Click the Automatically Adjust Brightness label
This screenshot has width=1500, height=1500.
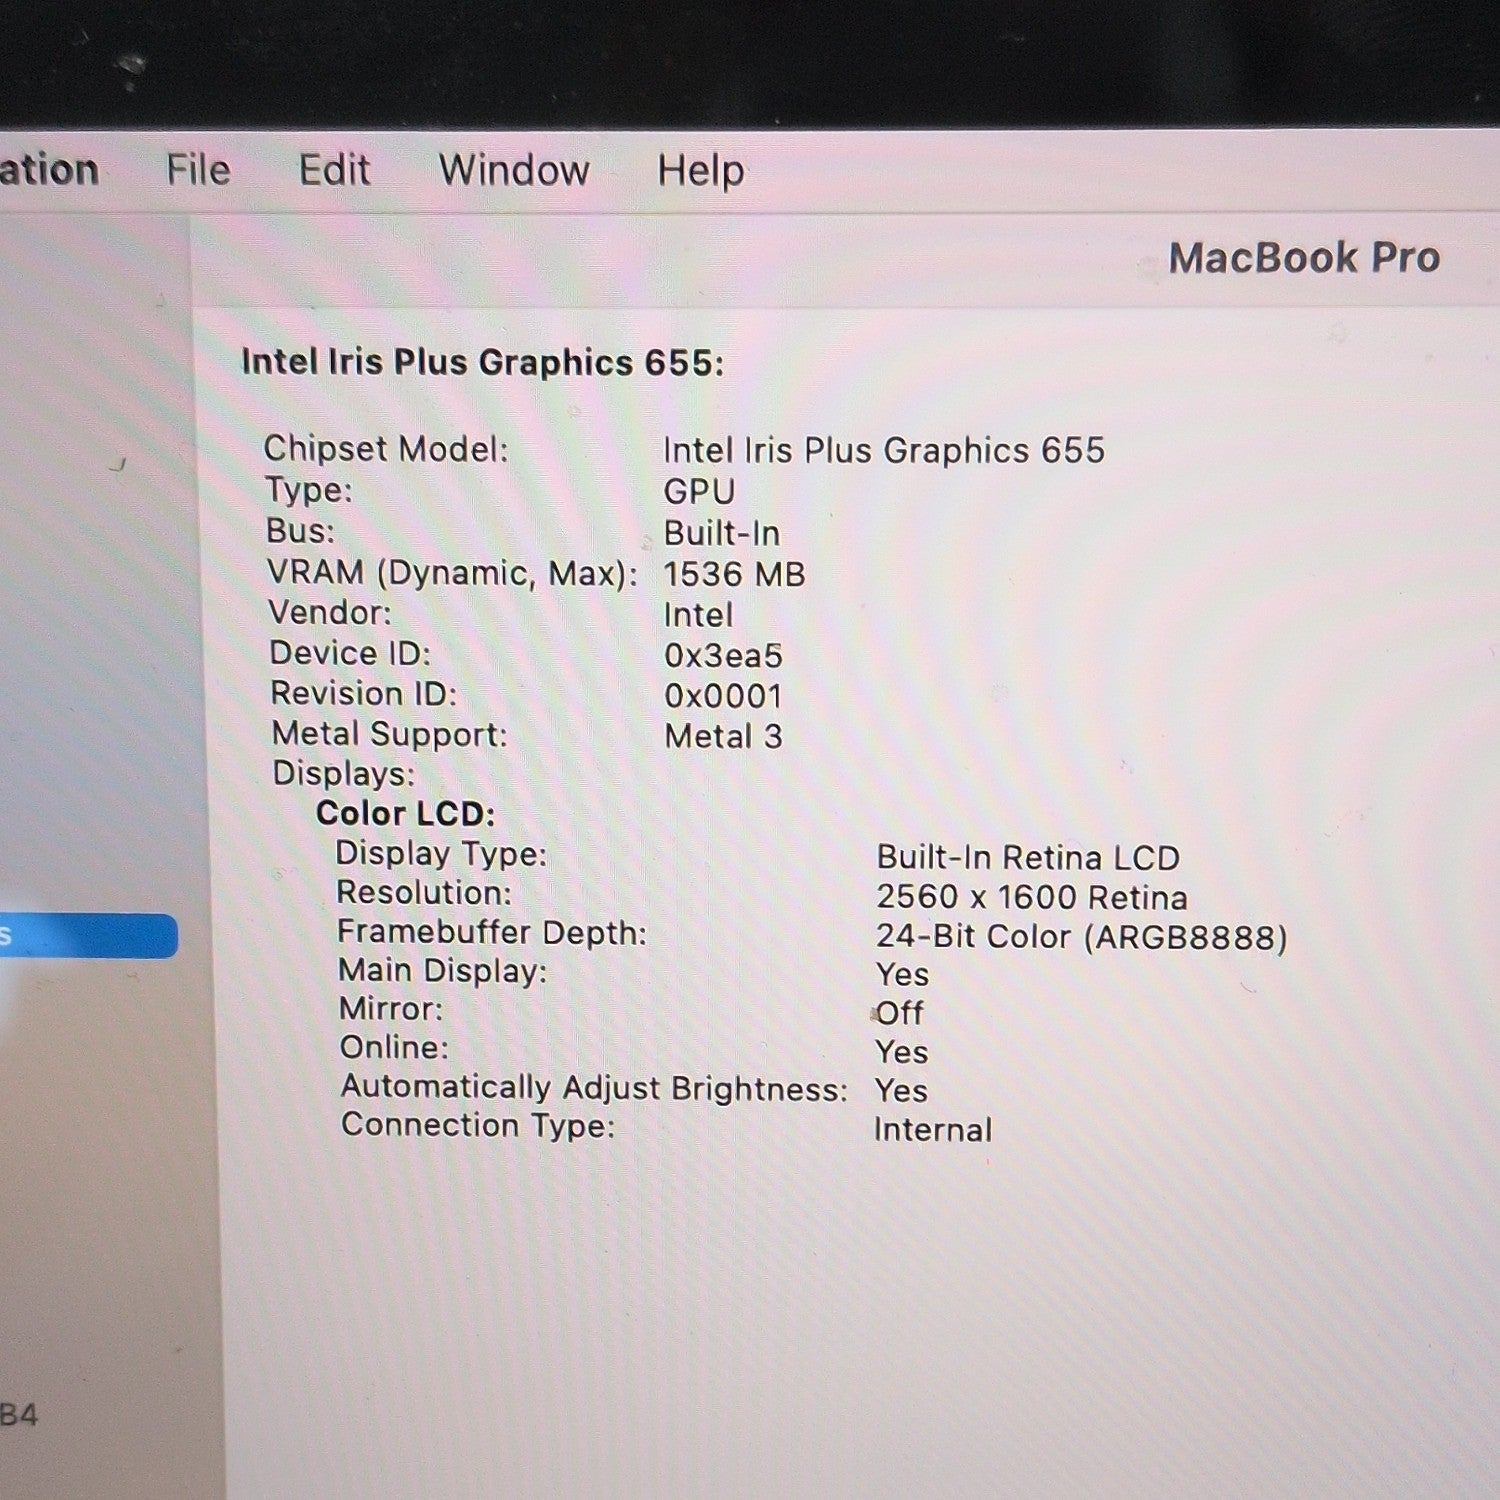point(594,1088)
